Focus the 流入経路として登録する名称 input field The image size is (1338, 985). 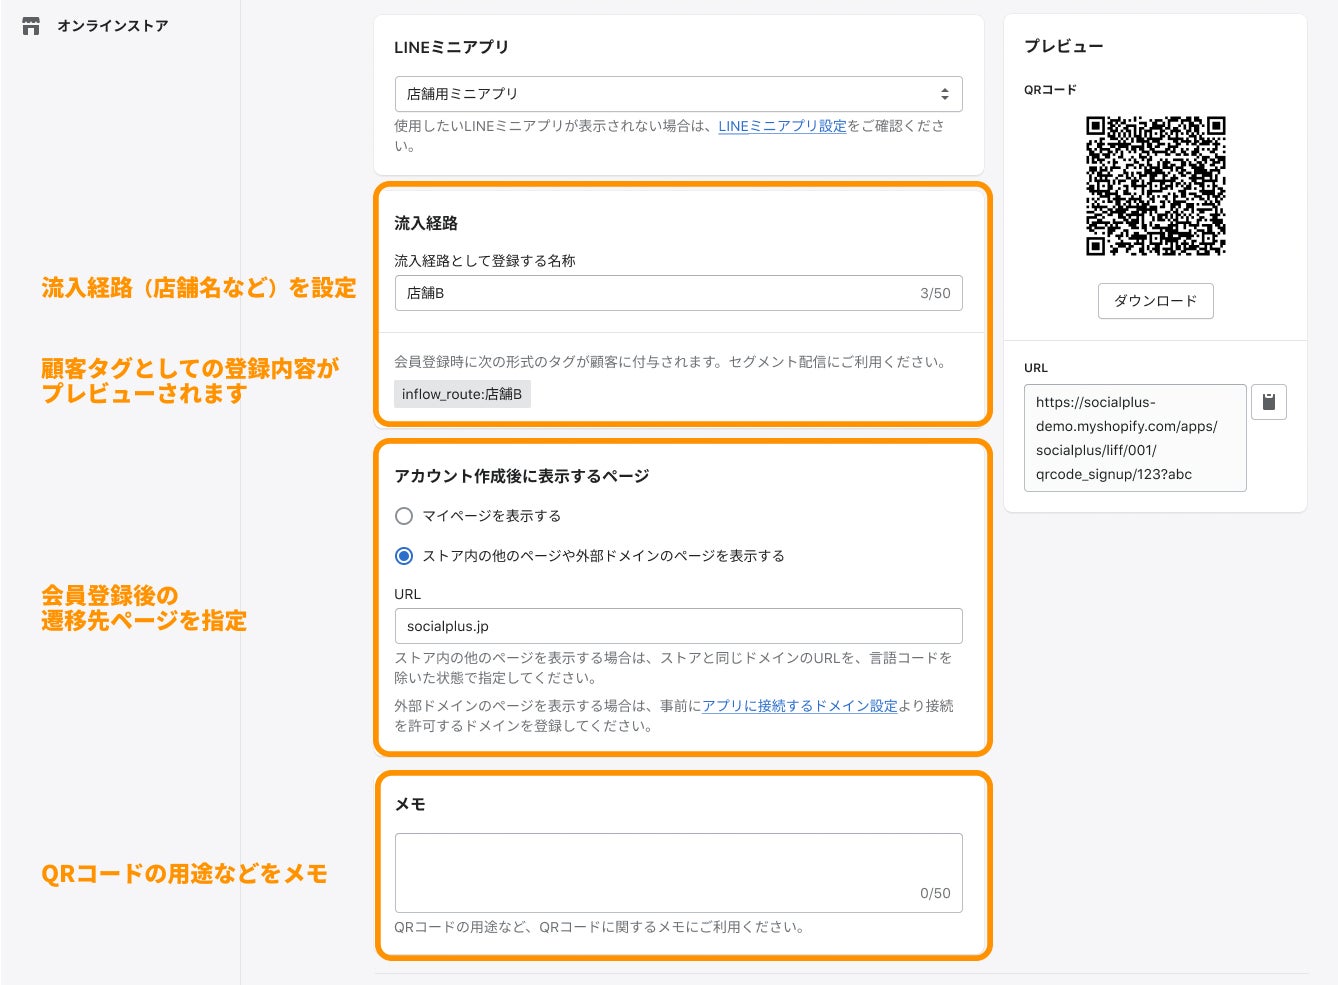coord(679,293)
